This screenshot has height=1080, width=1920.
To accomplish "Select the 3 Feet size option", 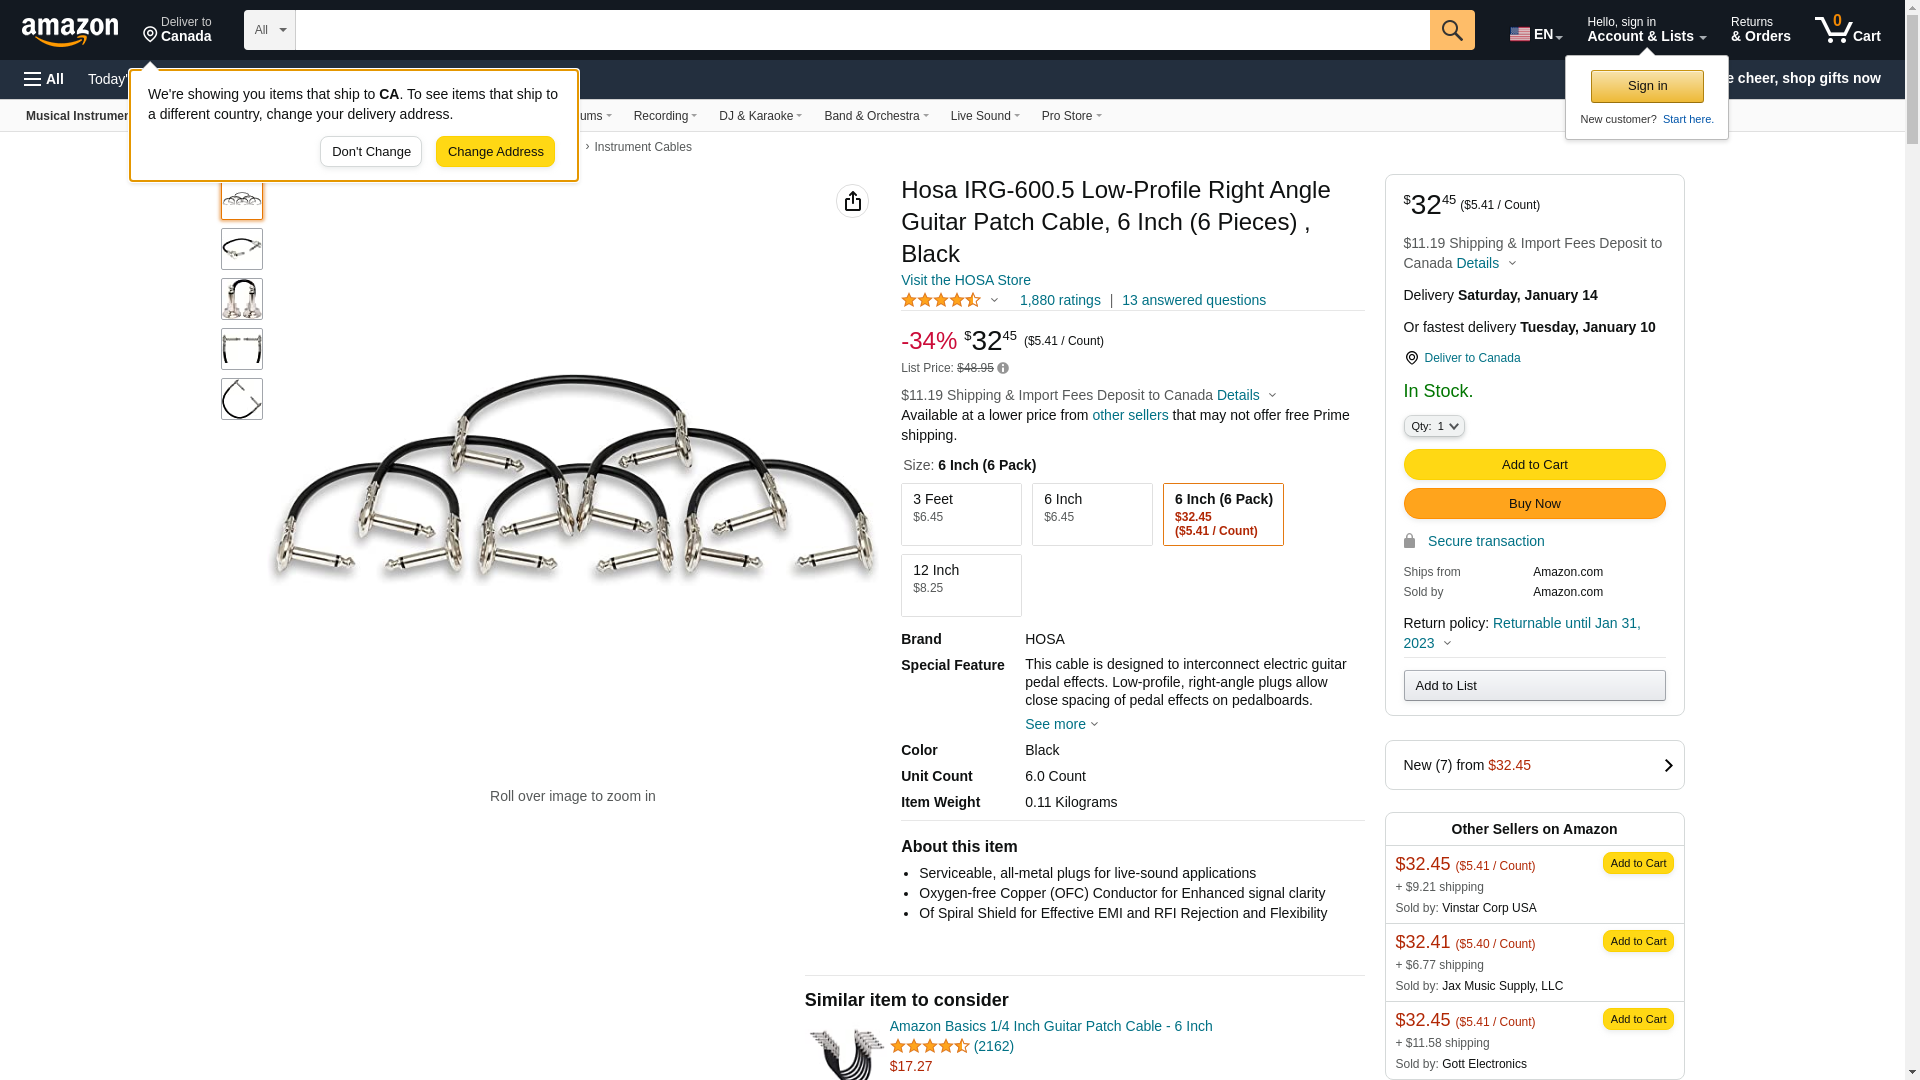I will tap(960, 514).
